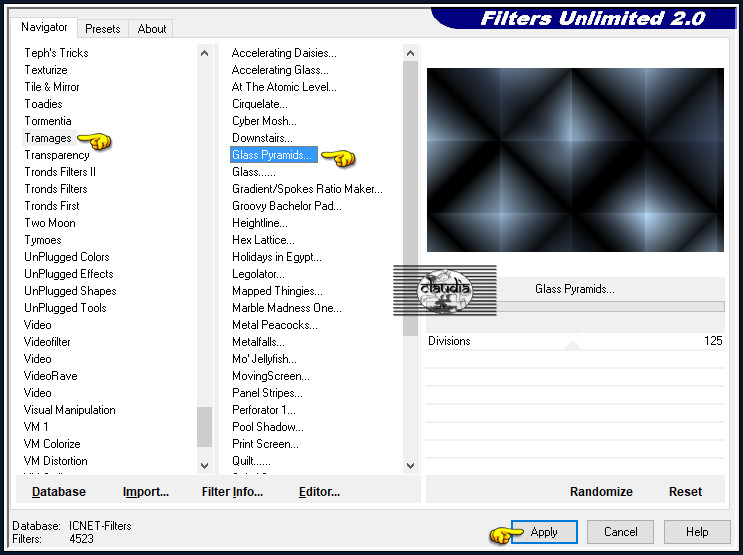The height and width of the screenshot is (555, 743).
Task: Click the Database button
Action: click(59, 492)
